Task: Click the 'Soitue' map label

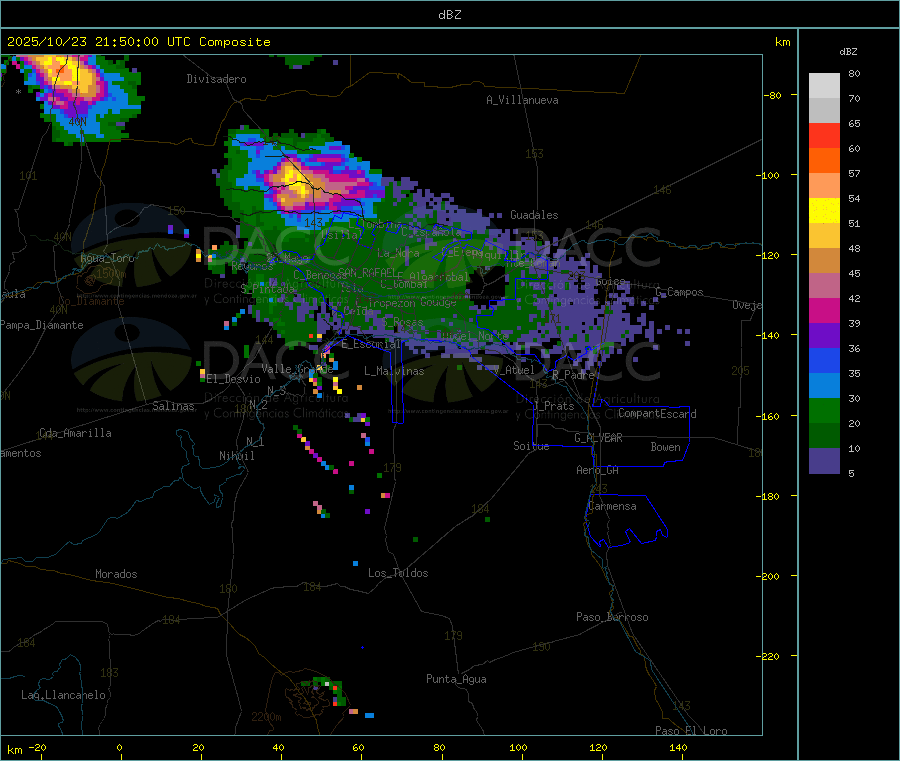Action: click(x=531, y=446)
